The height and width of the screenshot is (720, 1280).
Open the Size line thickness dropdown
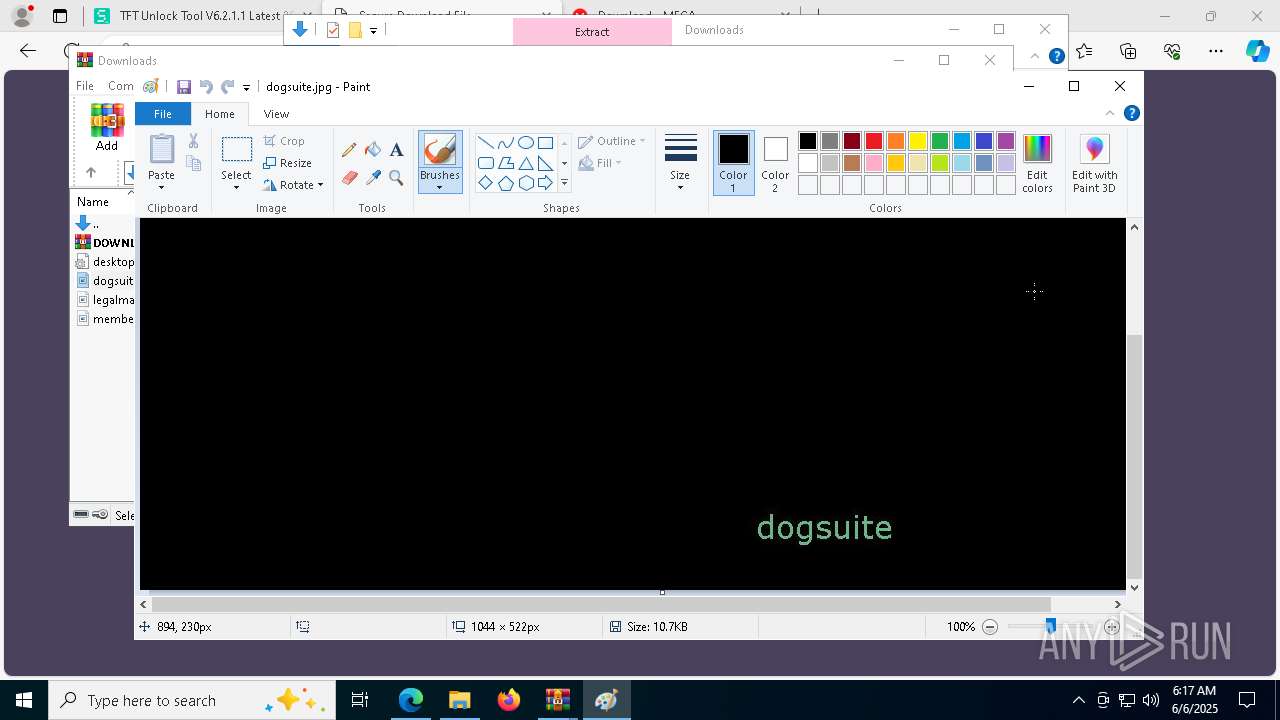(x=680, y=163)
